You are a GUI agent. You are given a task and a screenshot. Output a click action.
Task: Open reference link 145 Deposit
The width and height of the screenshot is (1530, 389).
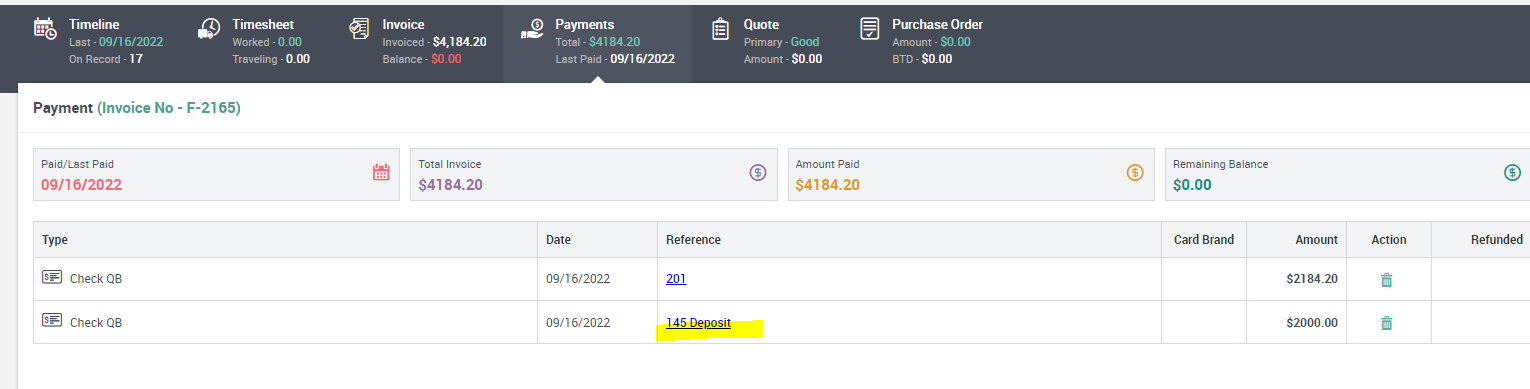pos(698,323)
